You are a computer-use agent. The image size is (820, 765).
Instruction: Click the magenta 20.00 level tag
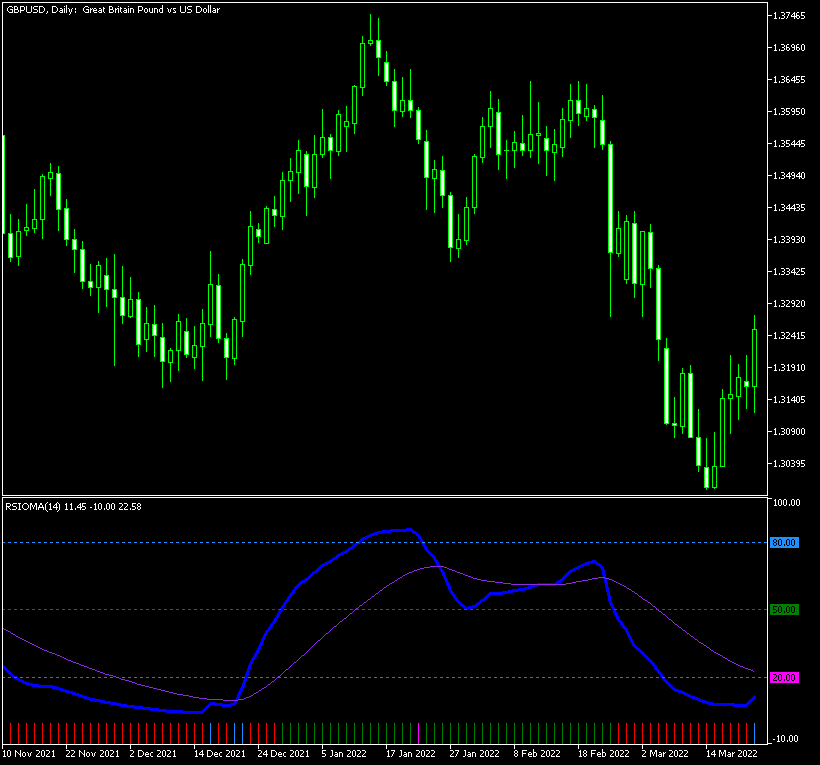pos(785,677)
